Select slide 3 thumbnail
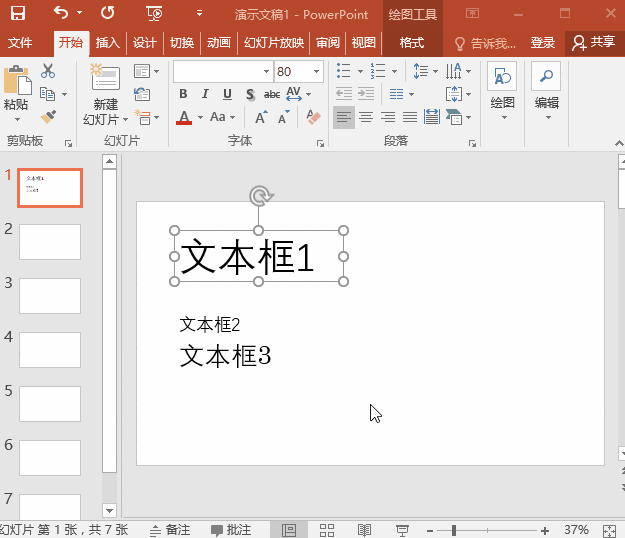The height and width of the screenshot is (538, 625). pyautogui.click(x=50, y=296)
